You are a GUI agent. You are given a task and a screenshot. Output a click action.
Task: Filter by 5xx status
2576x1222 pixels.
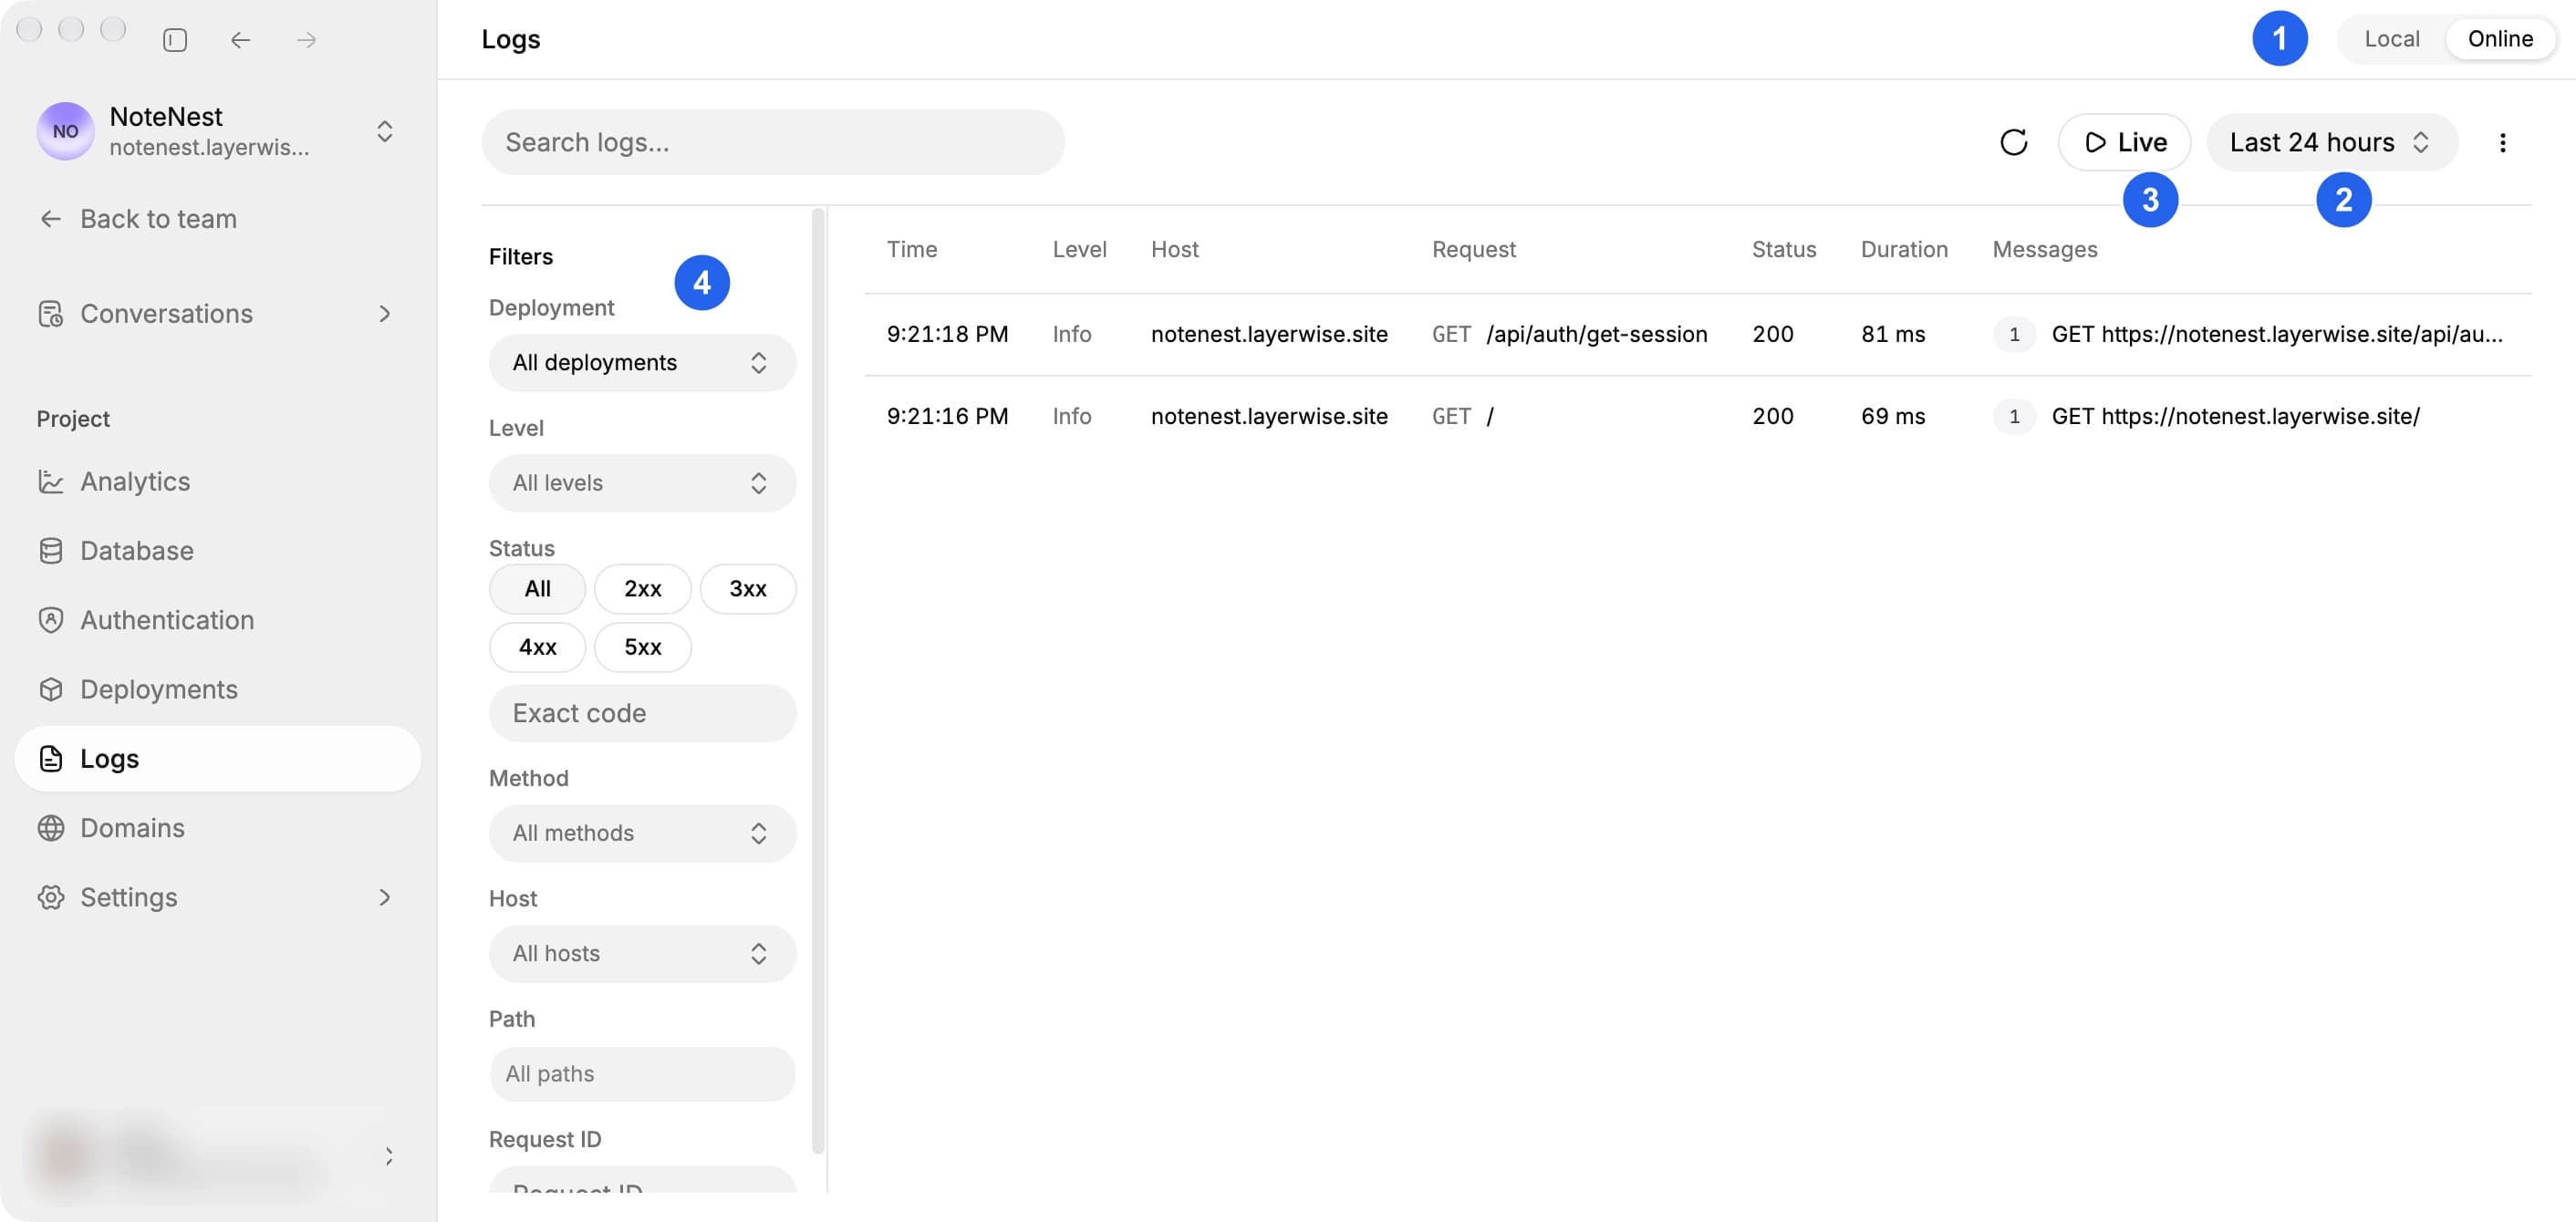(x=642, y=647)
